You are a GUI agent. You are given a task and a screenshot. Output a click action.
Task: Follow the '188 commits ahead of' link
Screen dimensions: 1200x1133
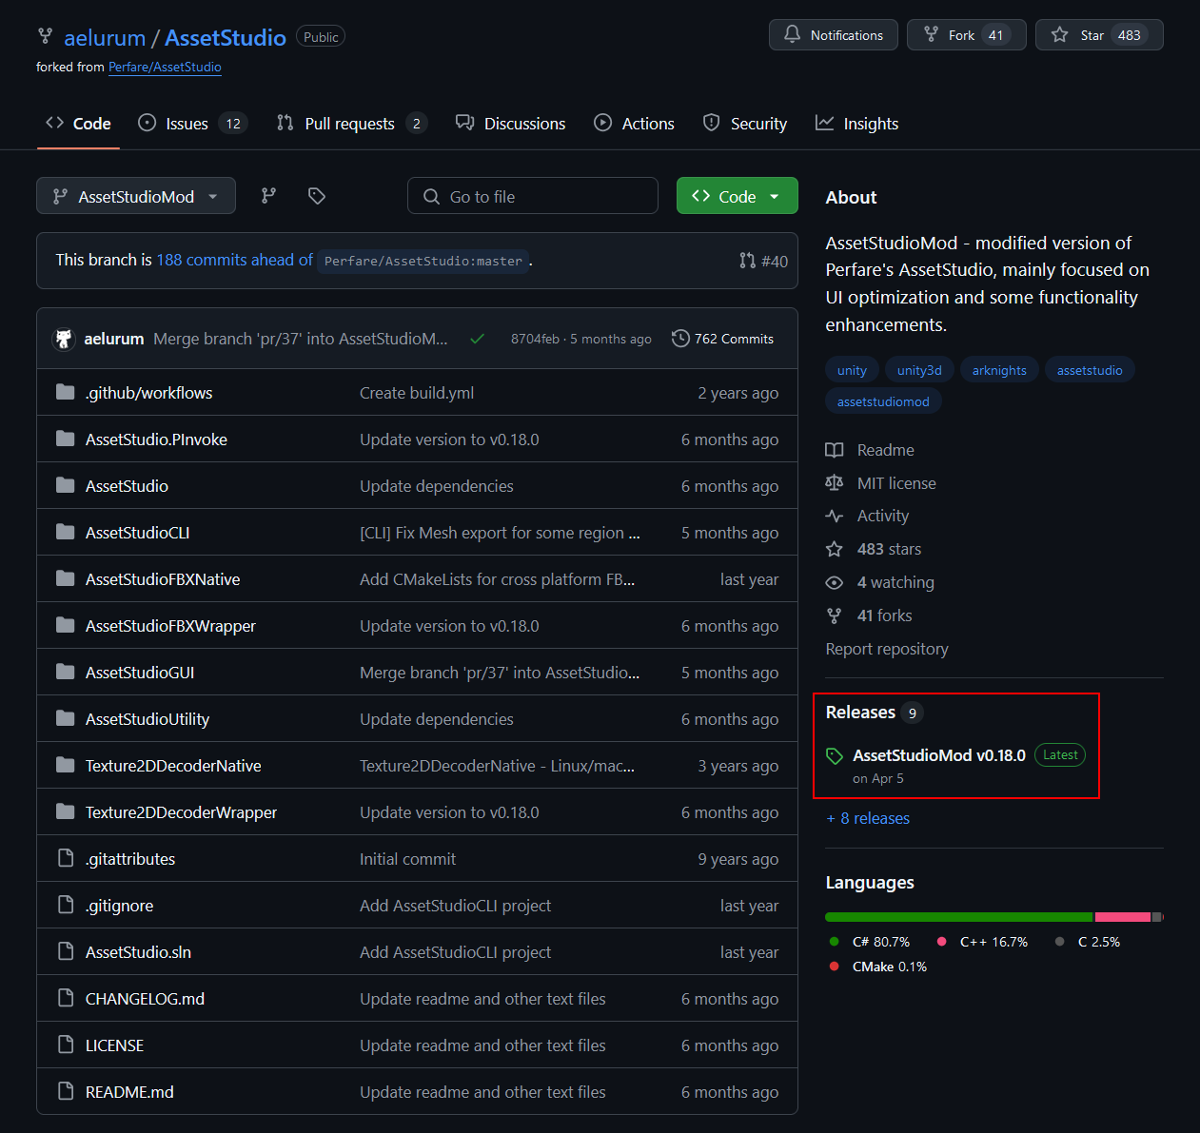(x=234, y=260)
